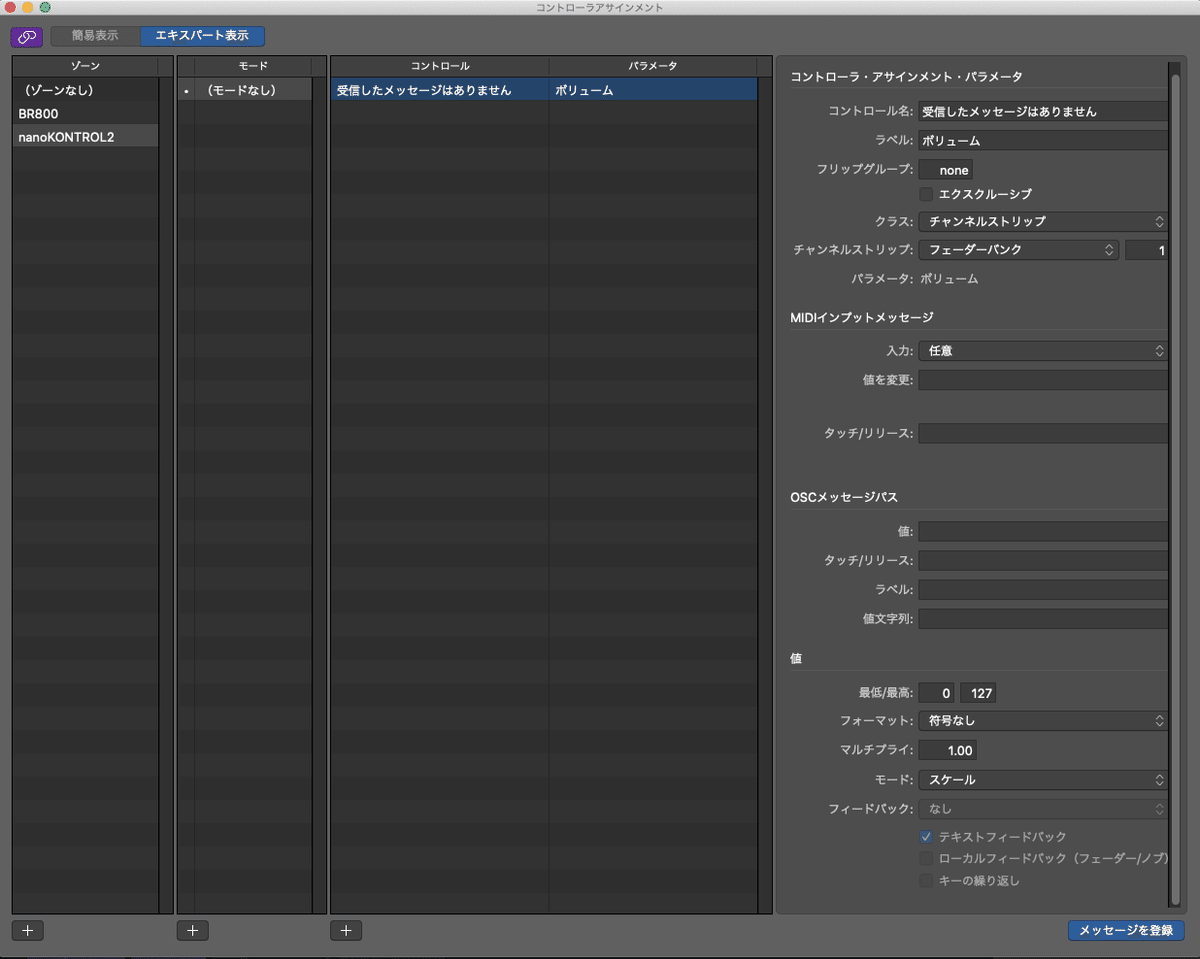Screen dimensions: 1200x959
Task: Add a new control assignment with plus
Action: (x=346, y=930)
